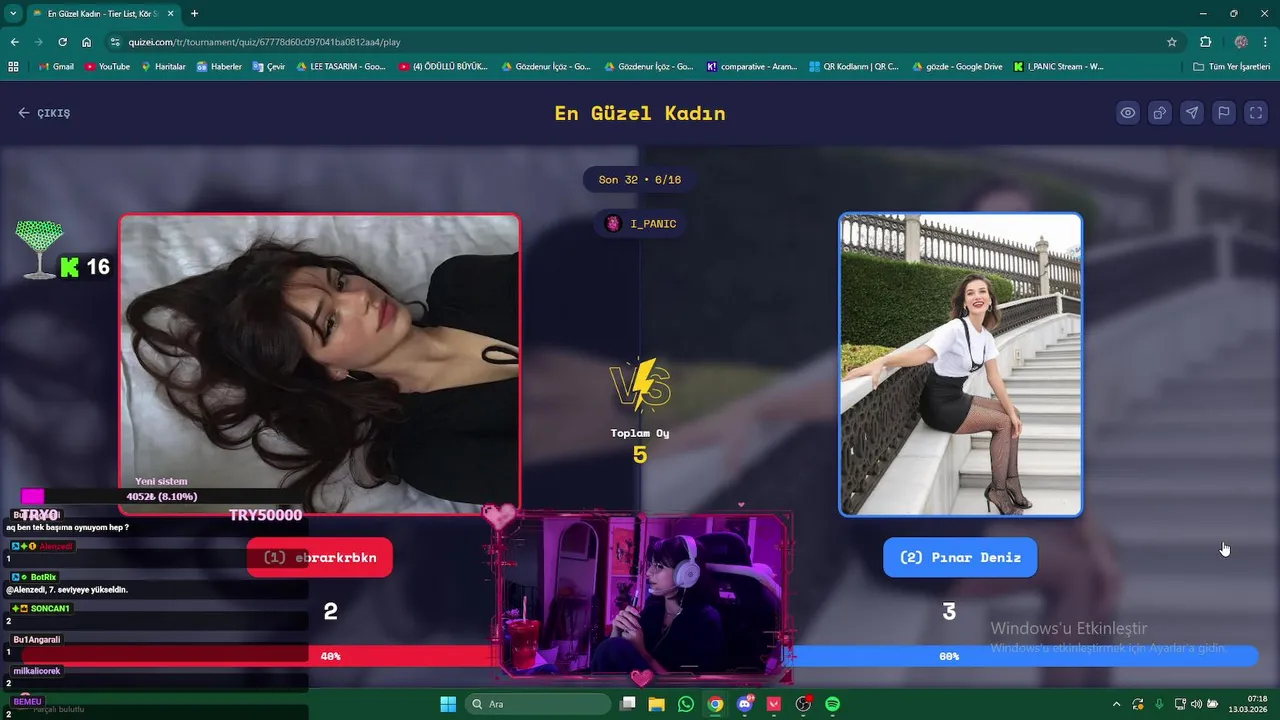
Task: Open the Haberler bookmark
Action: pyautogui.click(x=219, y=67)
